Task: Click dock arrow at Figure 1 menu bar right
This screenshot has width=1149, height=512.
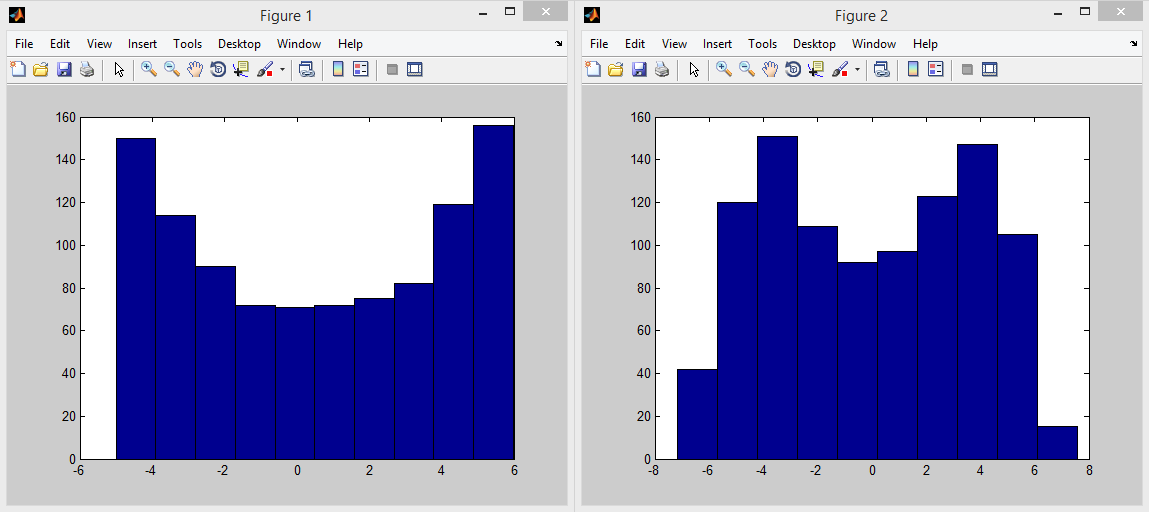Action: [x=559, y=44]
